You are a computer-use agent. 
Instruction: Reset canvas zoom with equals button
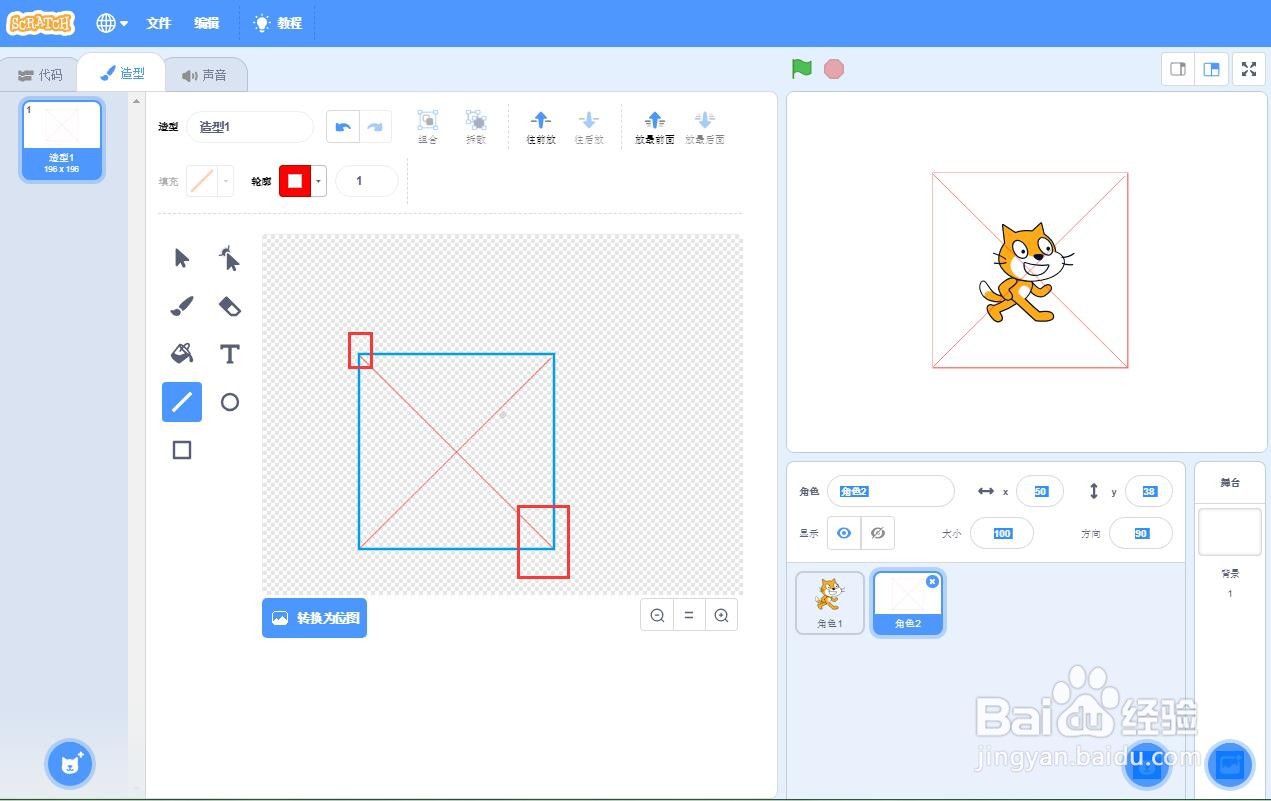click(x=689, y=615)
